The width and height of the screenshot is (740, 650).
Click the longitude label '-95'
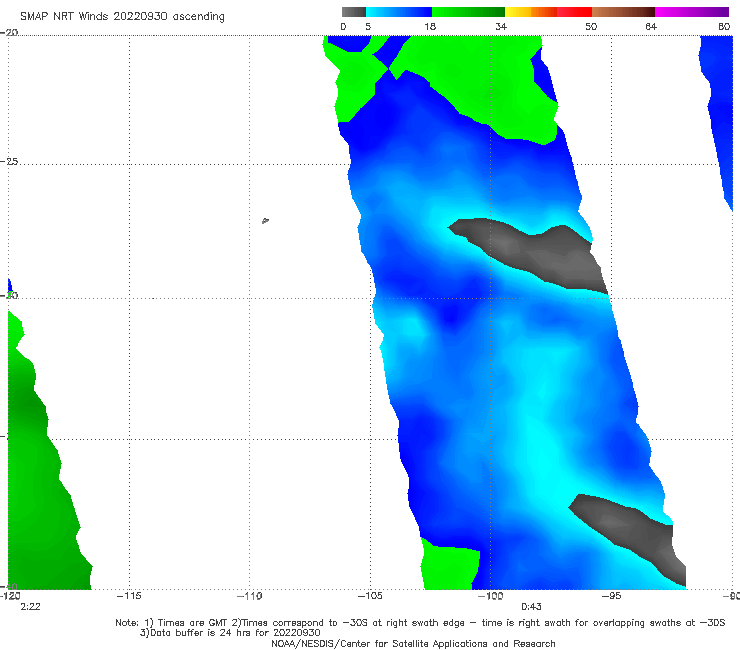tap(611, 596)
